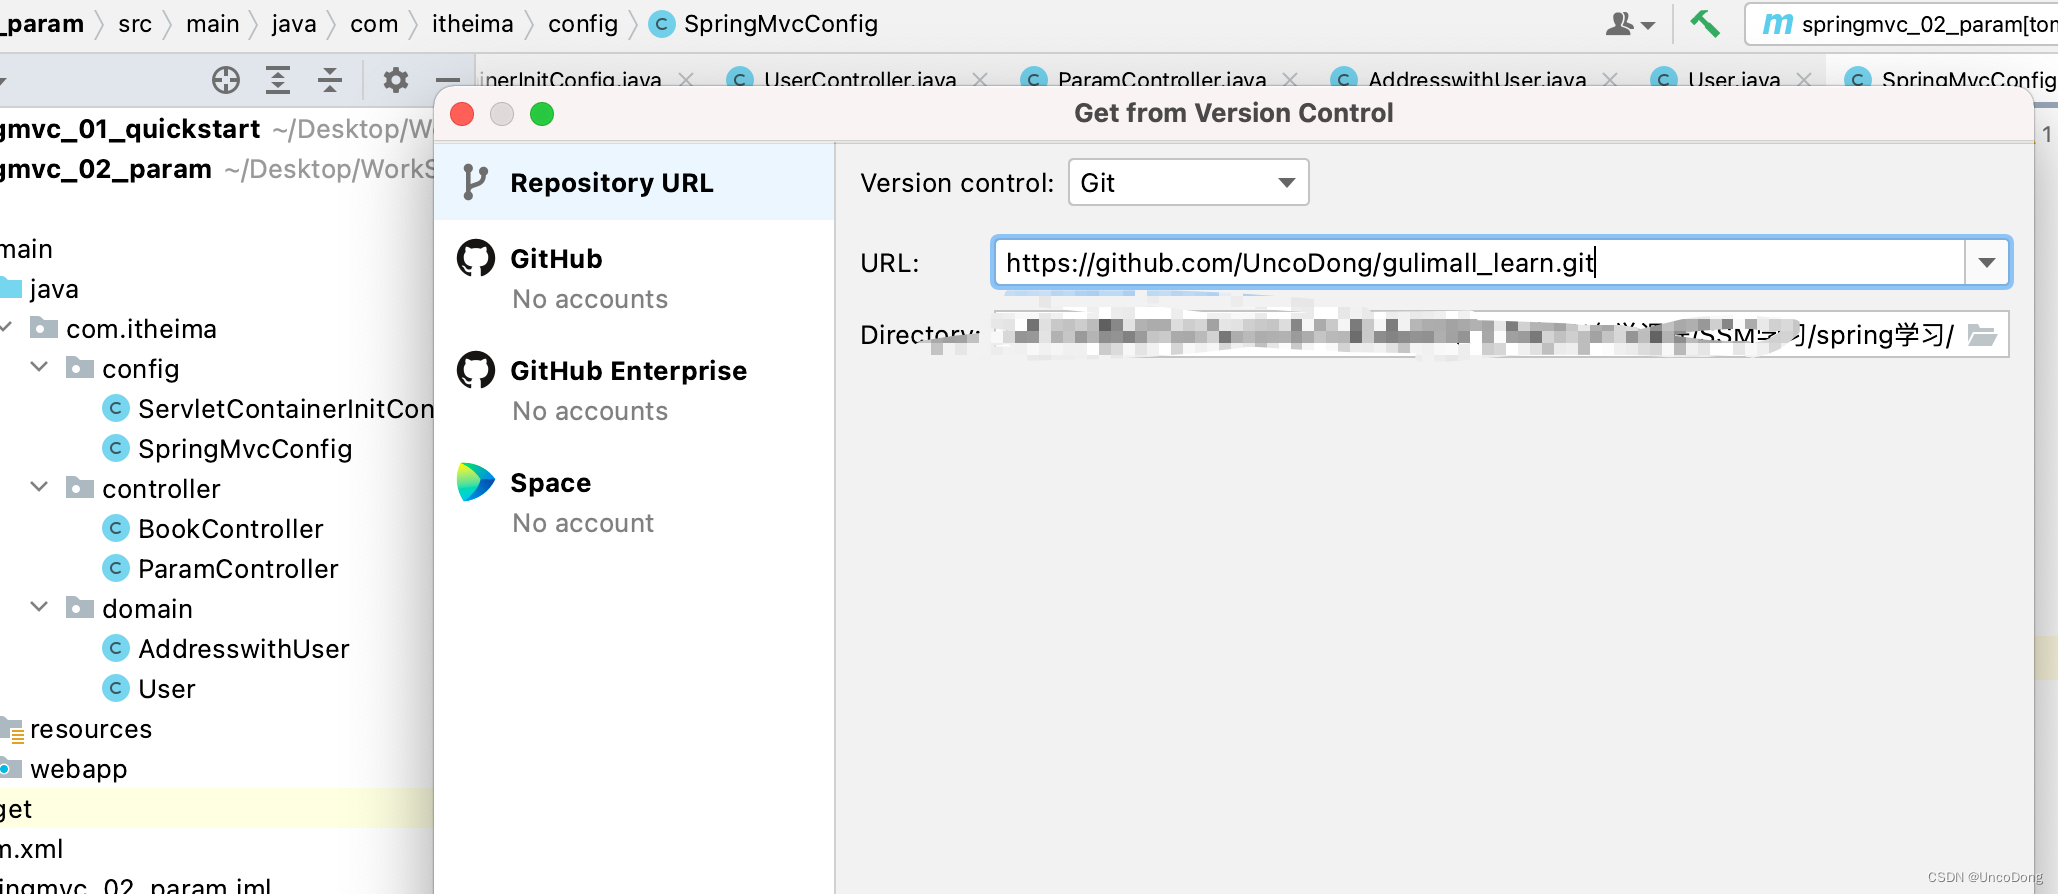Hide the project tool window
The width and height of the screenshot is (2058, 894).
tap(448, 80)
